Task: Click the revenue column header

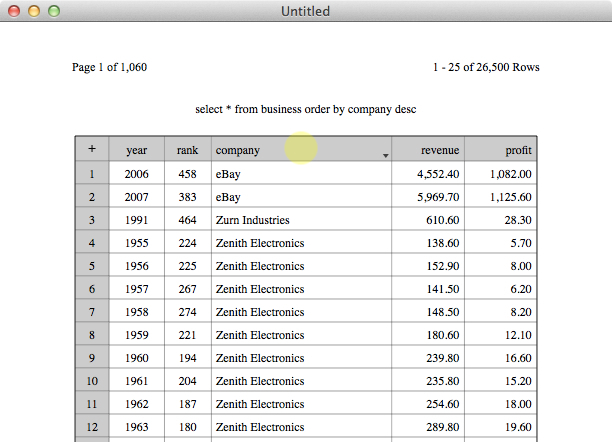Action: coord(428,150)
